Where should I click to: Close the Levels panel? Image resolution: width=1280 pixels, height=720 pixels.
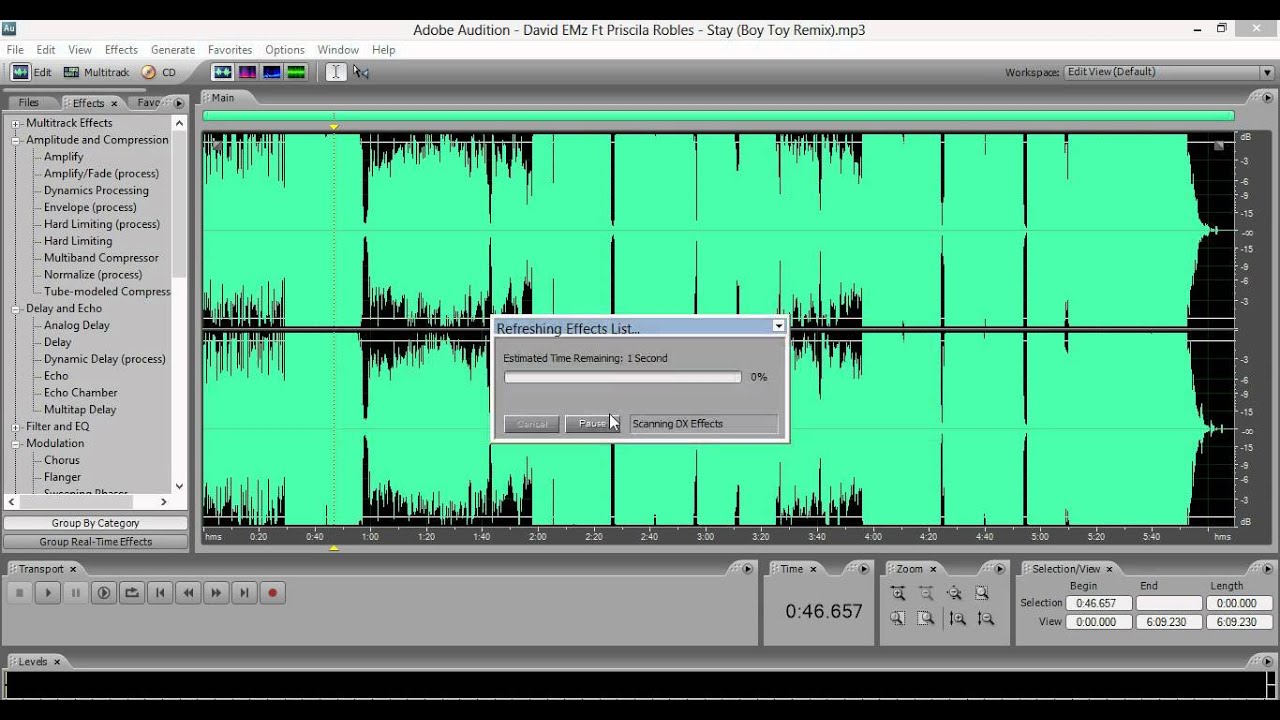(x=57, y=662)
